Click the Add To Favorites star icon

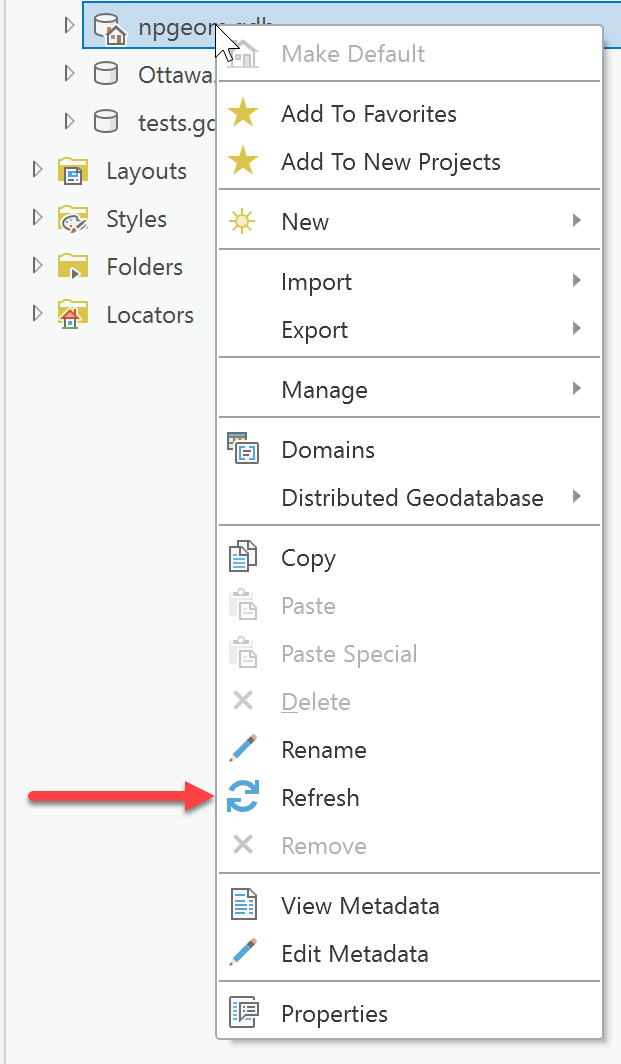pos(243,114)
